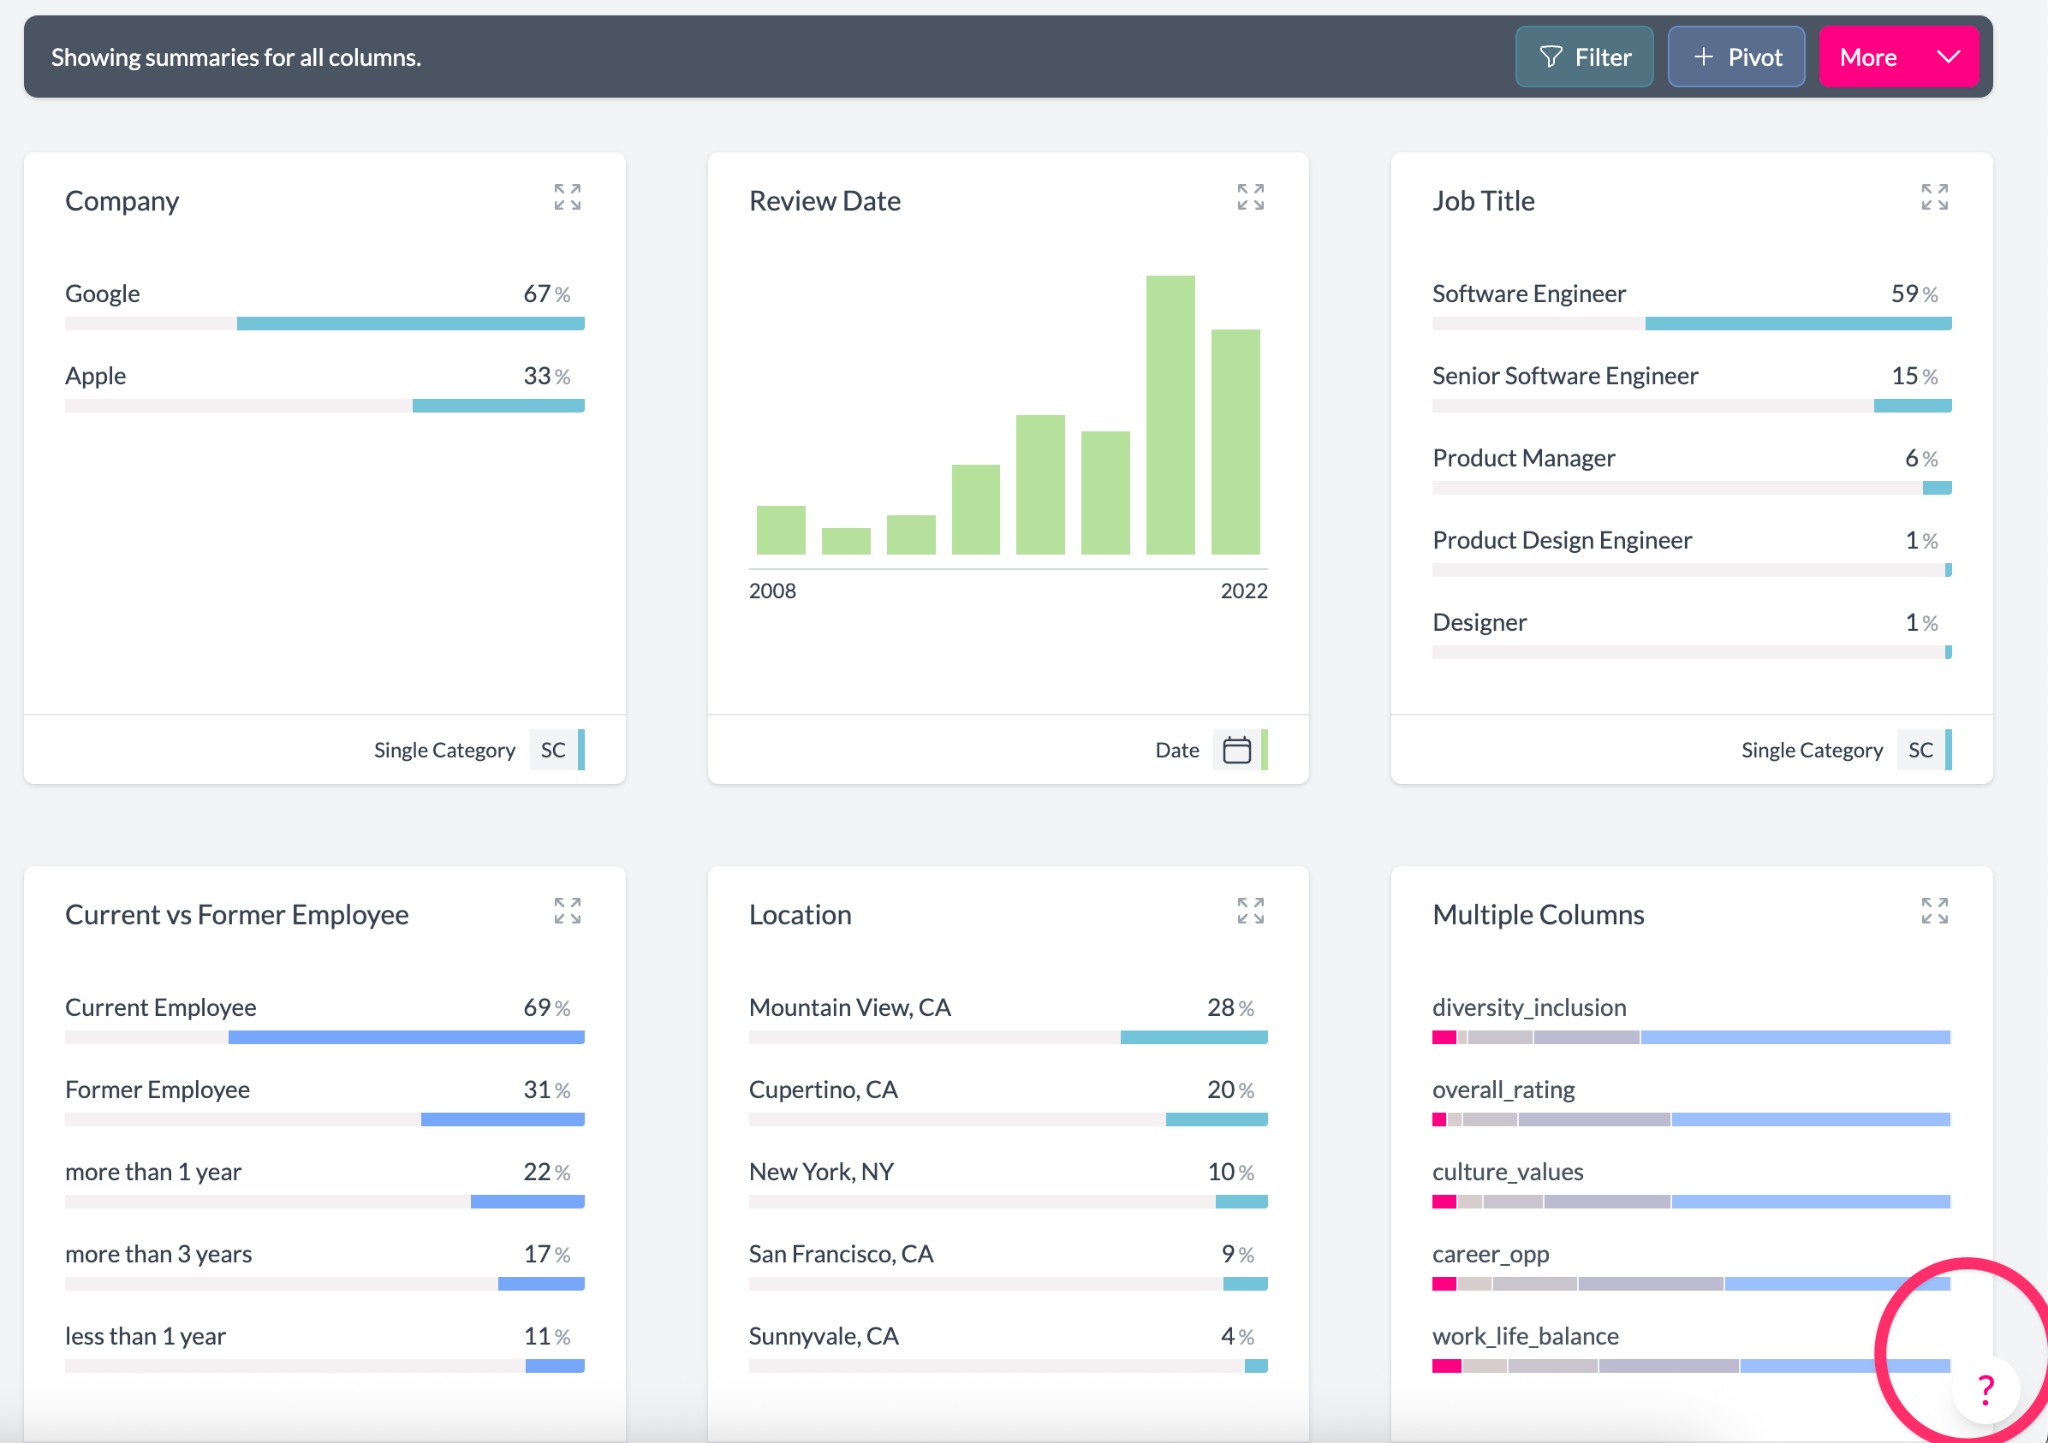2048x1443 pixels.
Task: Select the Software Engineer row
Action: (1529, 294)
